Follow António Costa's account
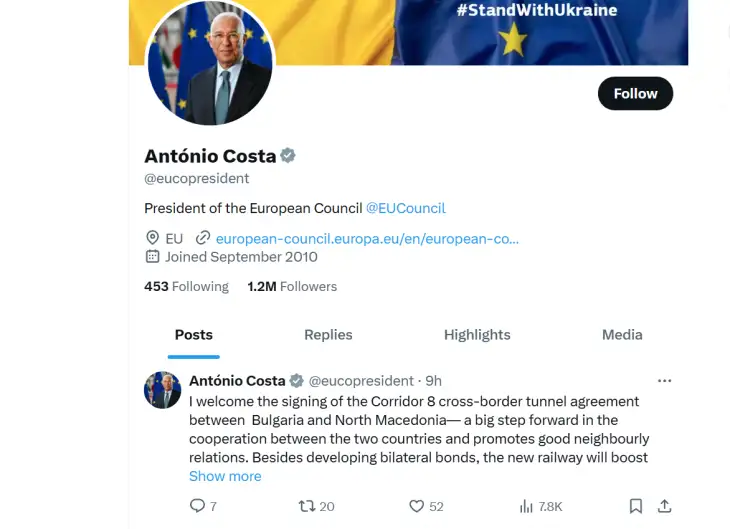Image resolution: width=730 pixels, height=529 pixels. pos(635,94)
